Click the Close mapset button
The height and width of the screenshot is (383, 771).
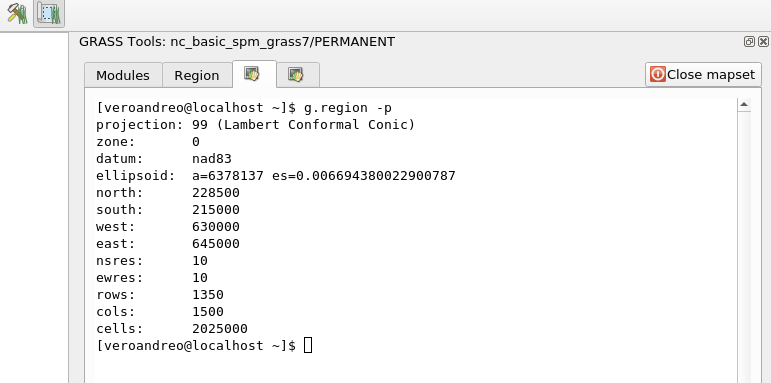(x=703, y=74)
